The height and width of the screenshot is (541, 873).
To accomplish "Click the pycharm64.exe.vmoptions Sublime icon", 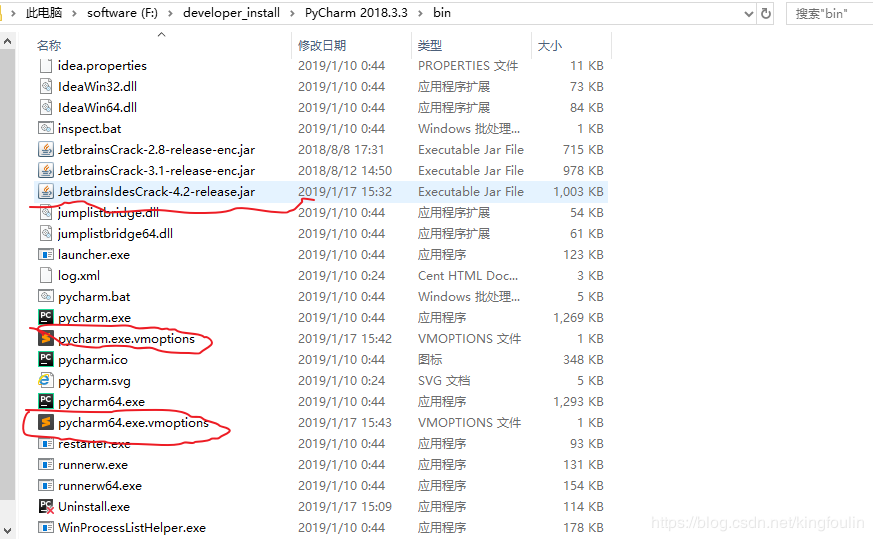I will [46, 422].
